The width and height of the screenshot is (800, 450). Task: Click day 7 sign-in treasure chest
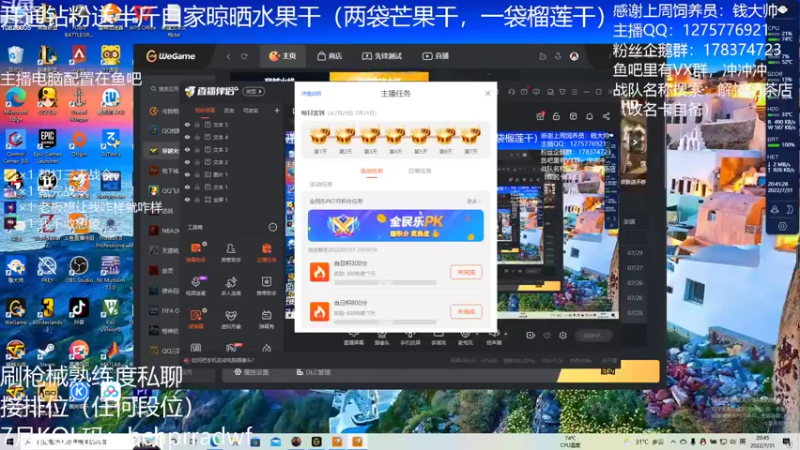tap(470, 136)
